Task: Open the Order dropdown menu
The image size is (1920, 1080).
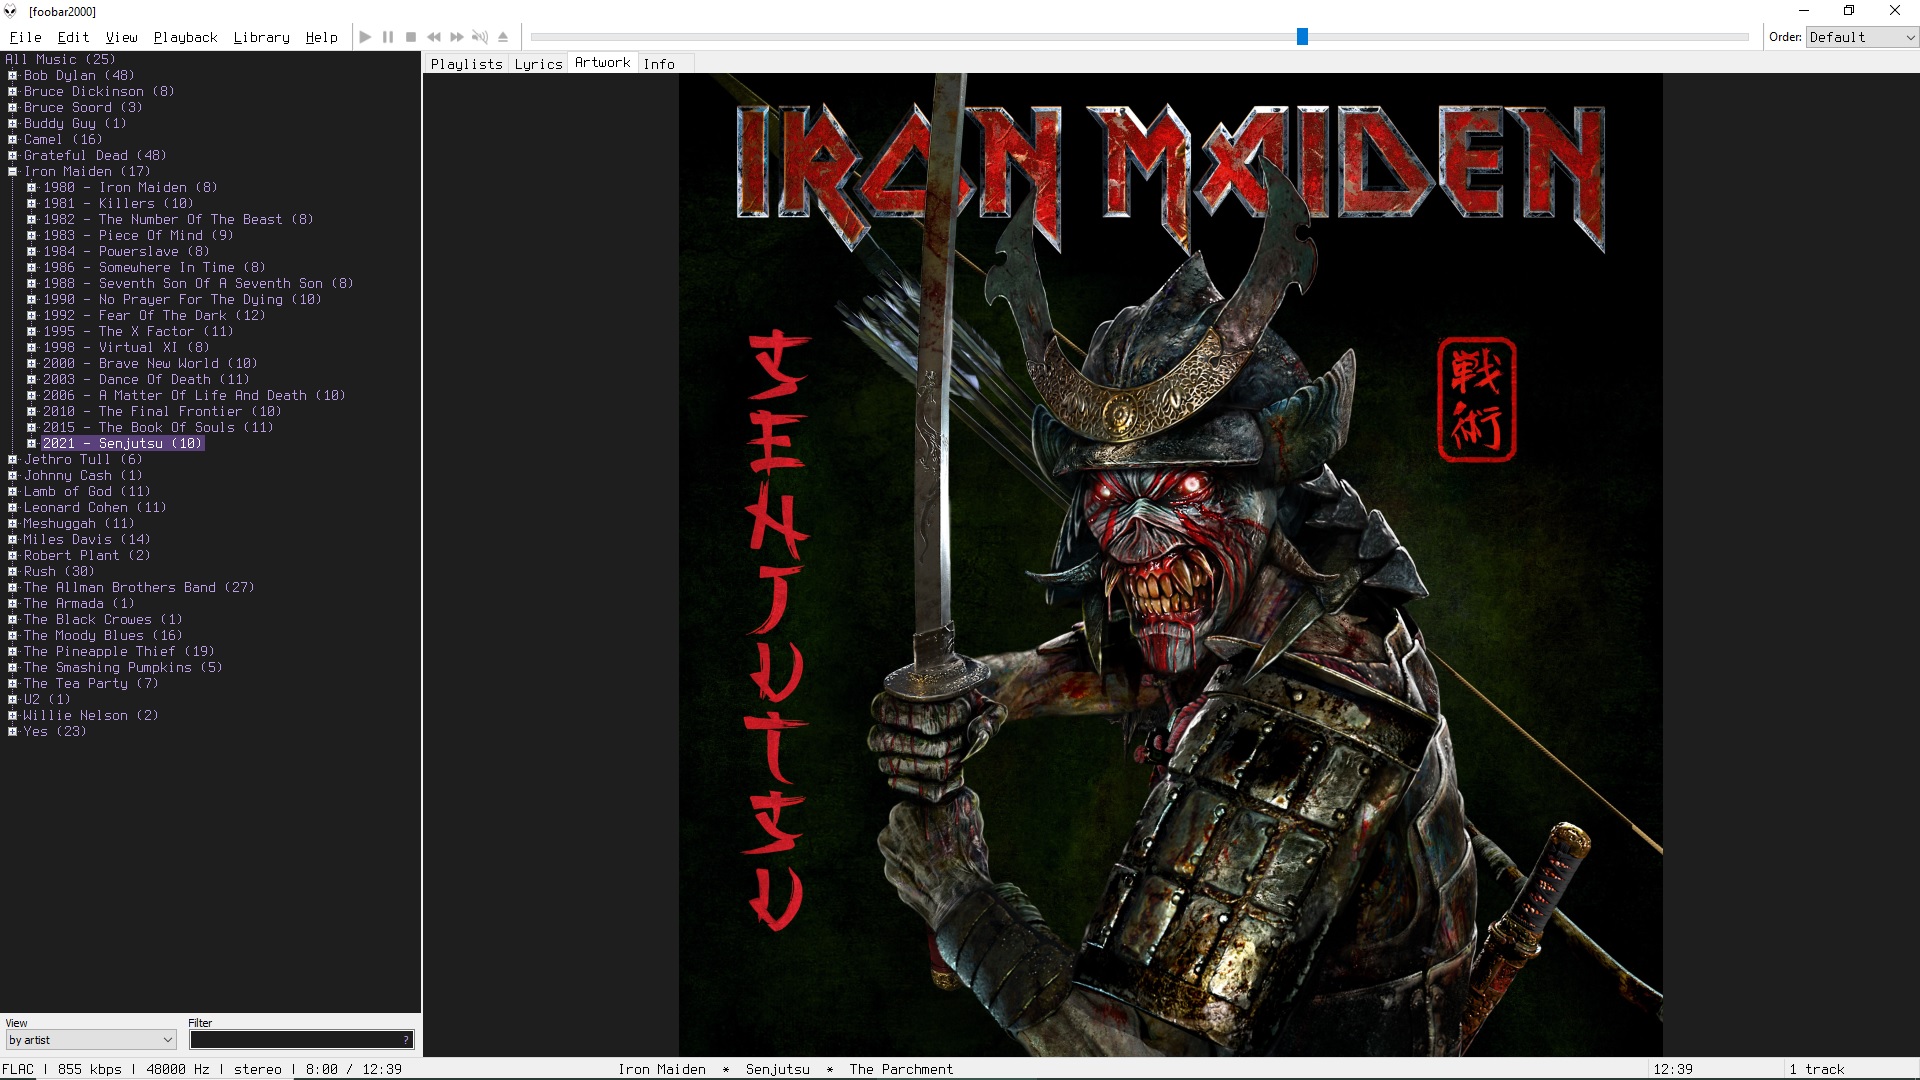Action: point(1861,37)
